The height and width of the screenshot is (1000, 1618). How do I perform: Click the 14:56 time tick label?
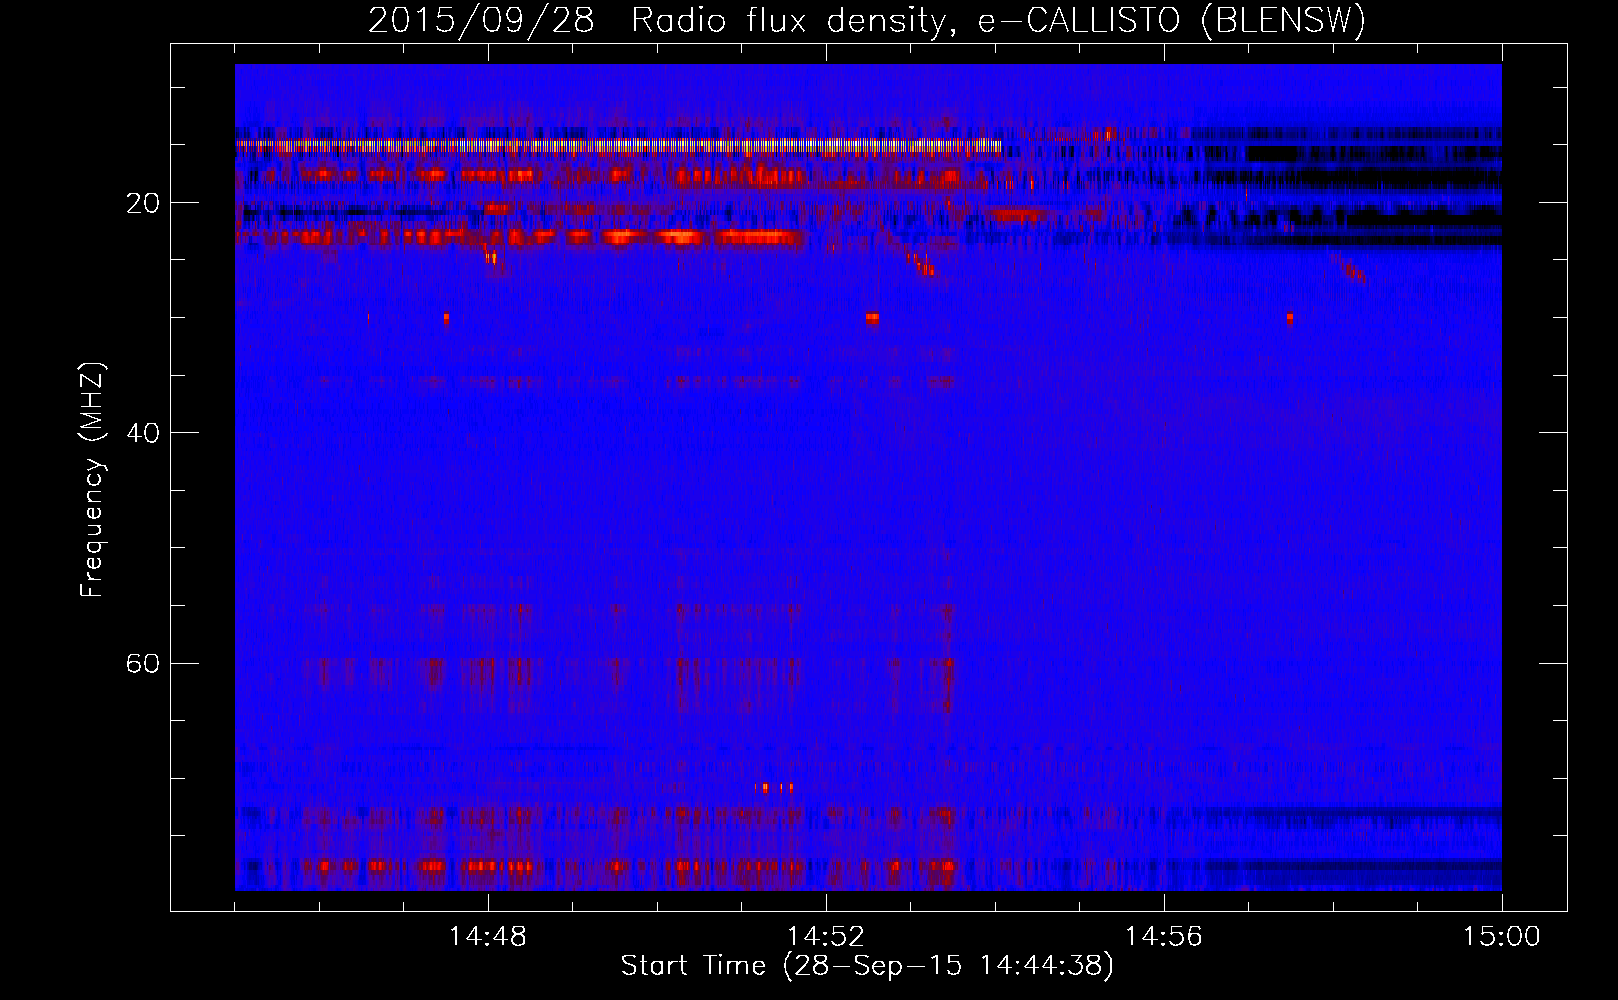1164,937
